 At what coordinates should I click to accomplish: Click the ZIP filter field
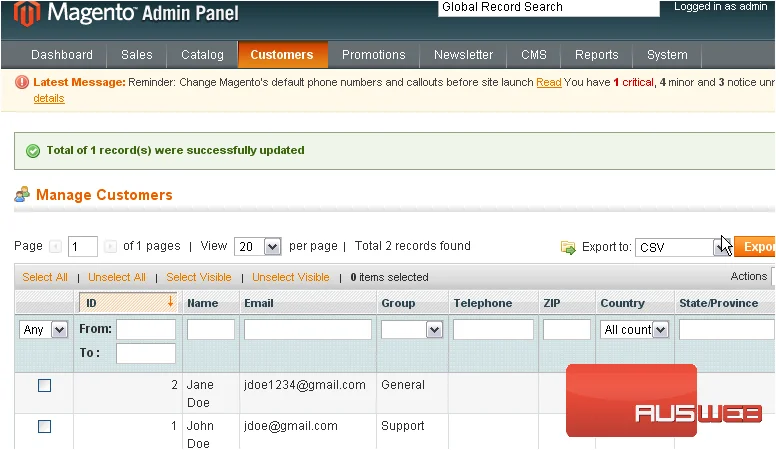click(567, 329)
